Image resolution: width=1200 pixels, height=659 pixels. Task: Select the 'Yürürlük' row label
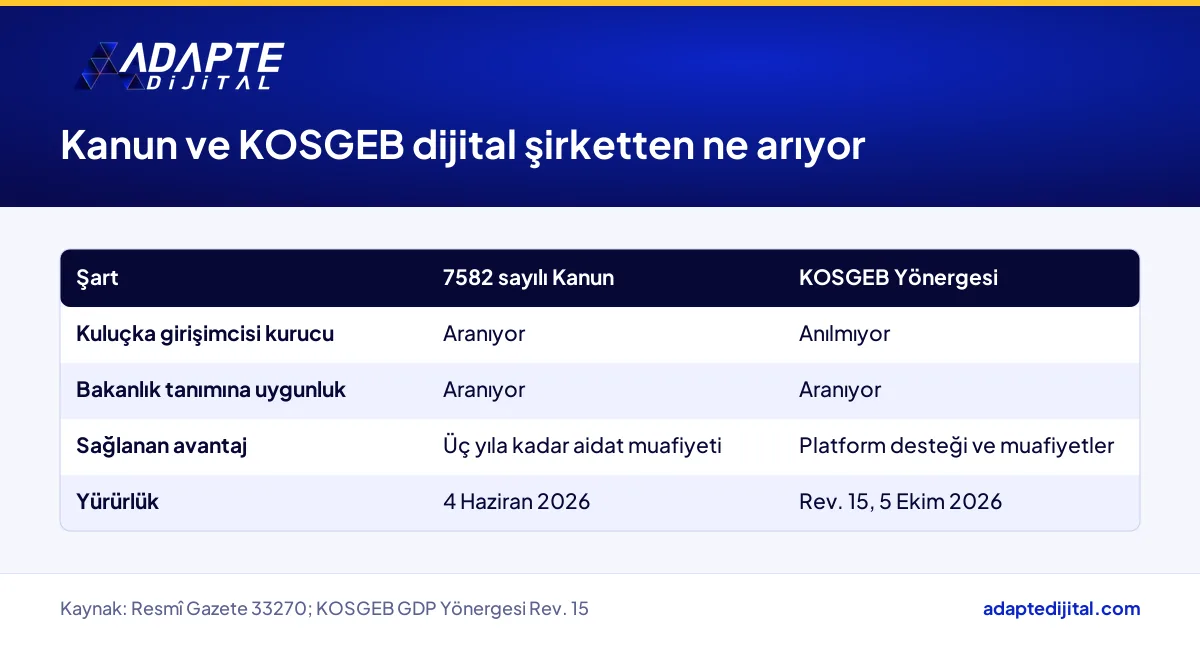point(117,502)
